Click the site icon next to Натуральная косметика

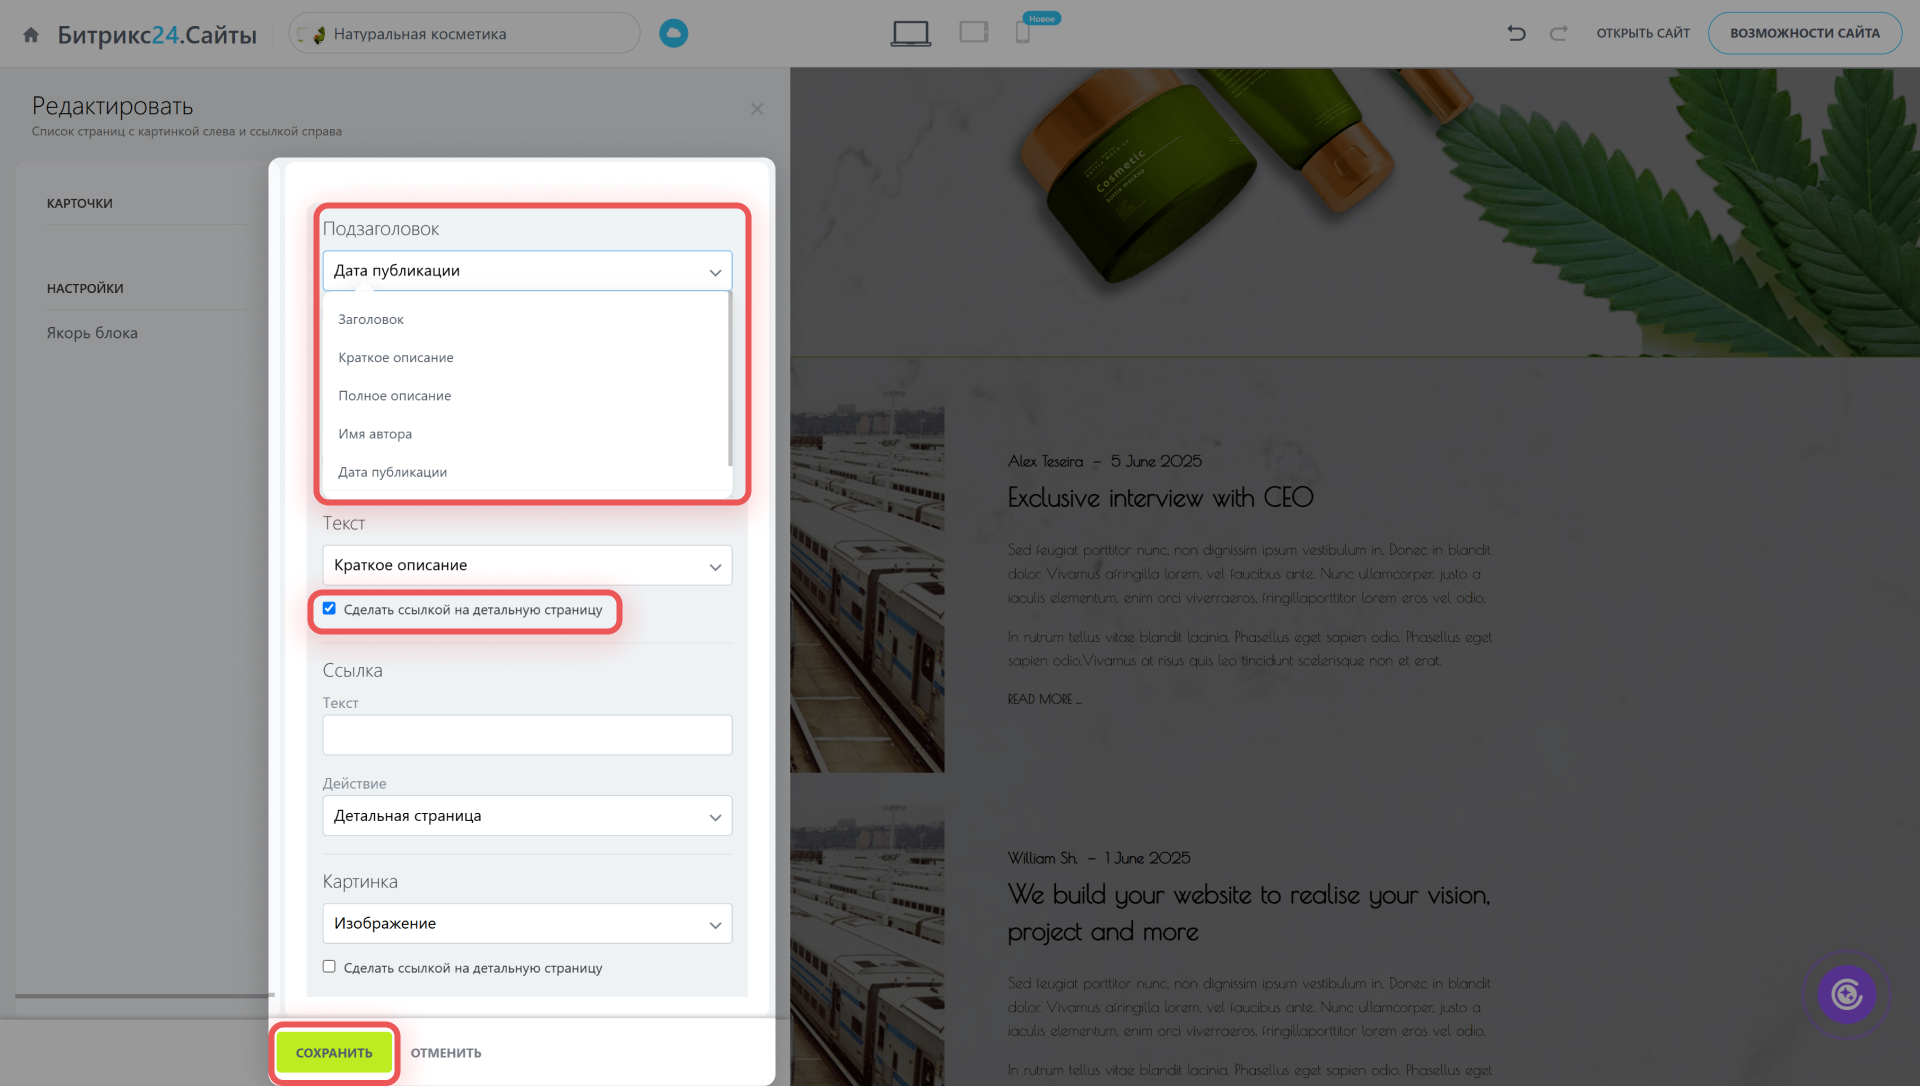point(313,34)
